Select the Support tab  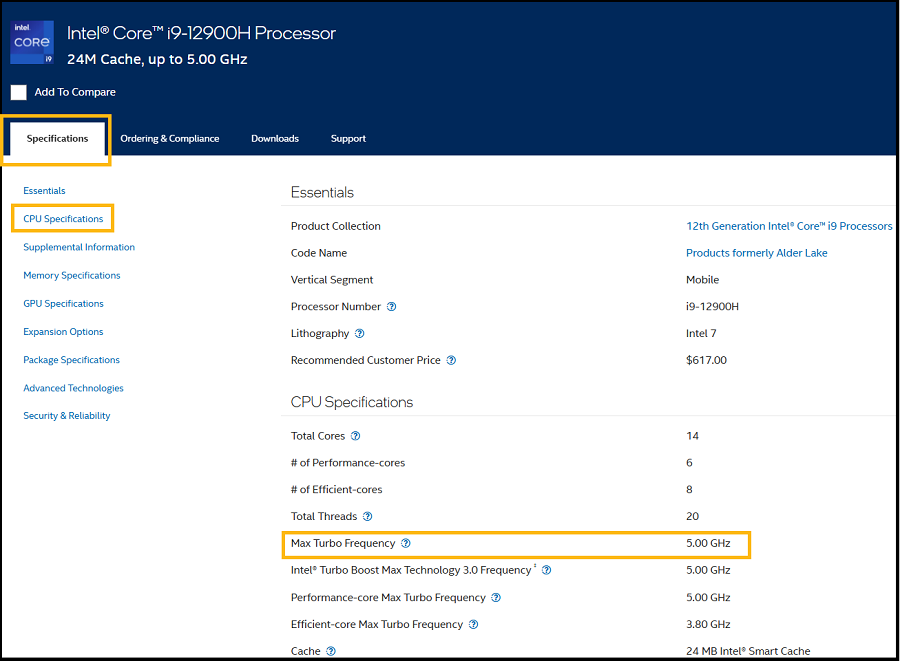pos(348,139)
